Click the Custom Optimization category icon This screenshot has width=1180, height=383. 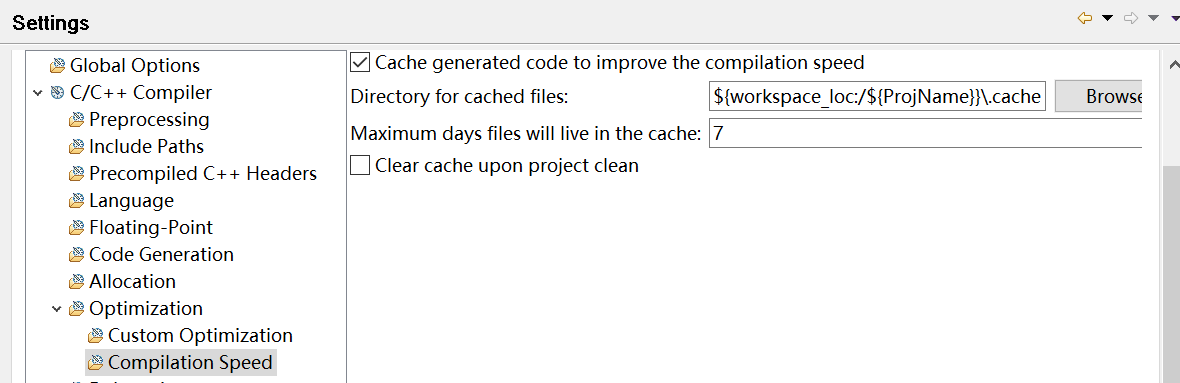[96, 336]
